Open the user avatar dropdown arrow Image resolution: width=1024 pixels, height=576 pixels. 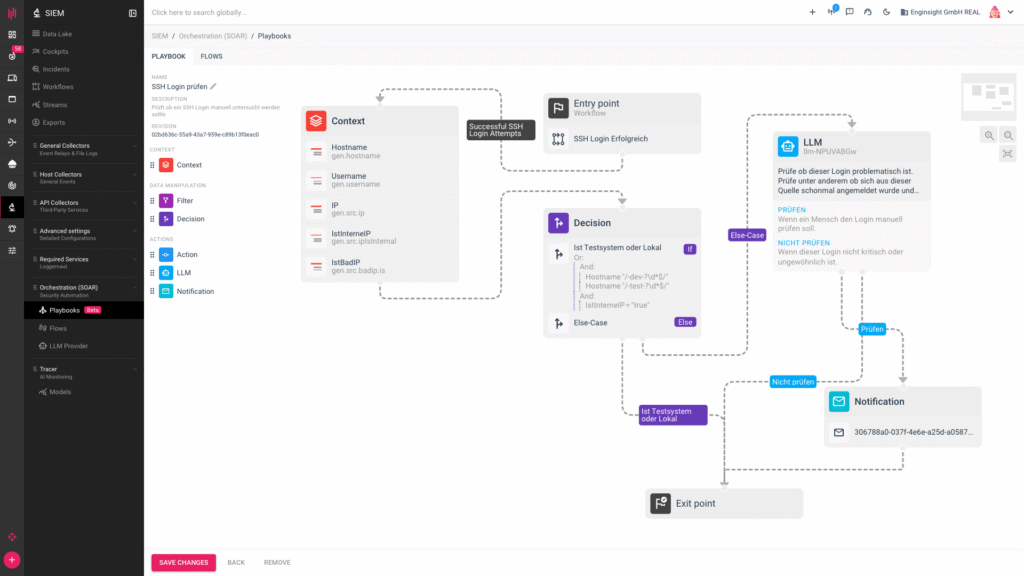coord(1010,12)
